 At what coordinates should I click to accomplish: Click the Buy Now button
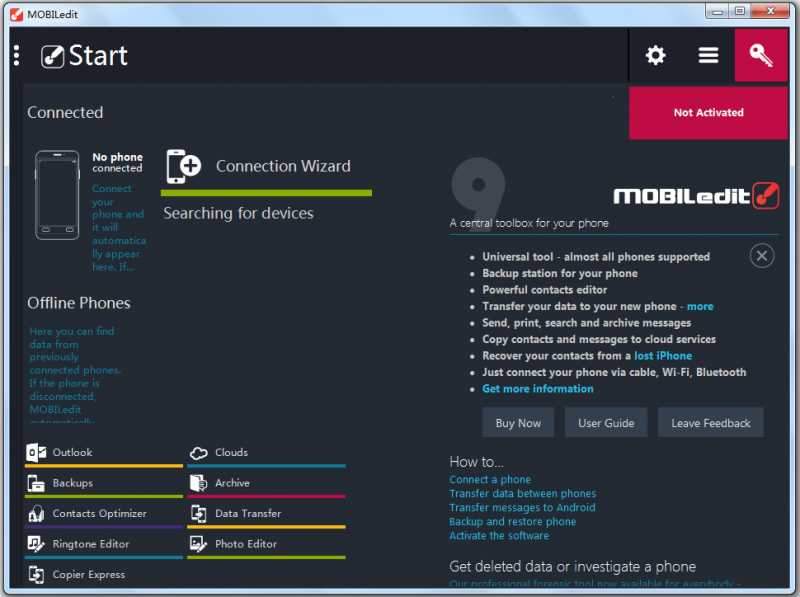tap(517, 422)
